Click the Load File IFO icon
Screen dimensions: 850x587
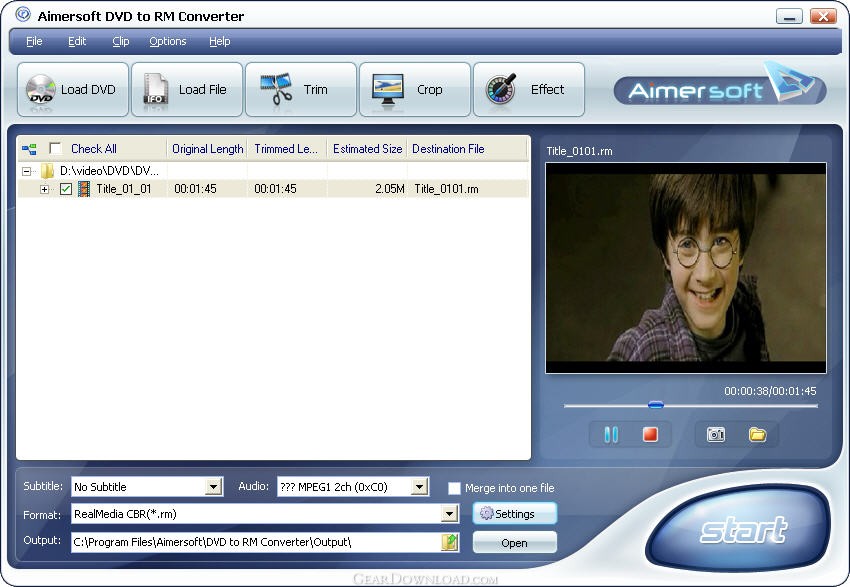point(156,89)
